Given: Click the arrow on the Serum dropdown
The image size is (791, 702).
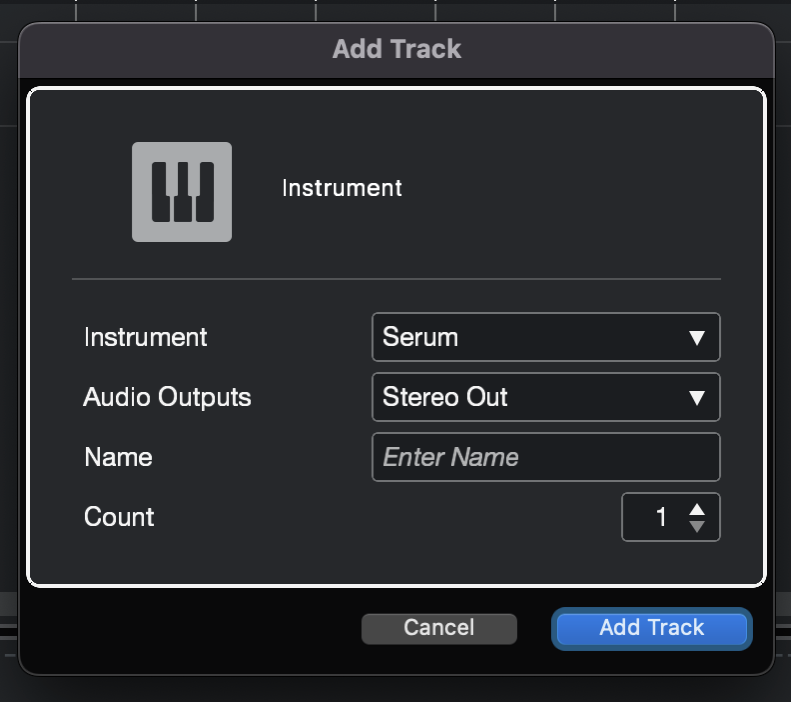Looking at the screenshot, I should [697, 337].
